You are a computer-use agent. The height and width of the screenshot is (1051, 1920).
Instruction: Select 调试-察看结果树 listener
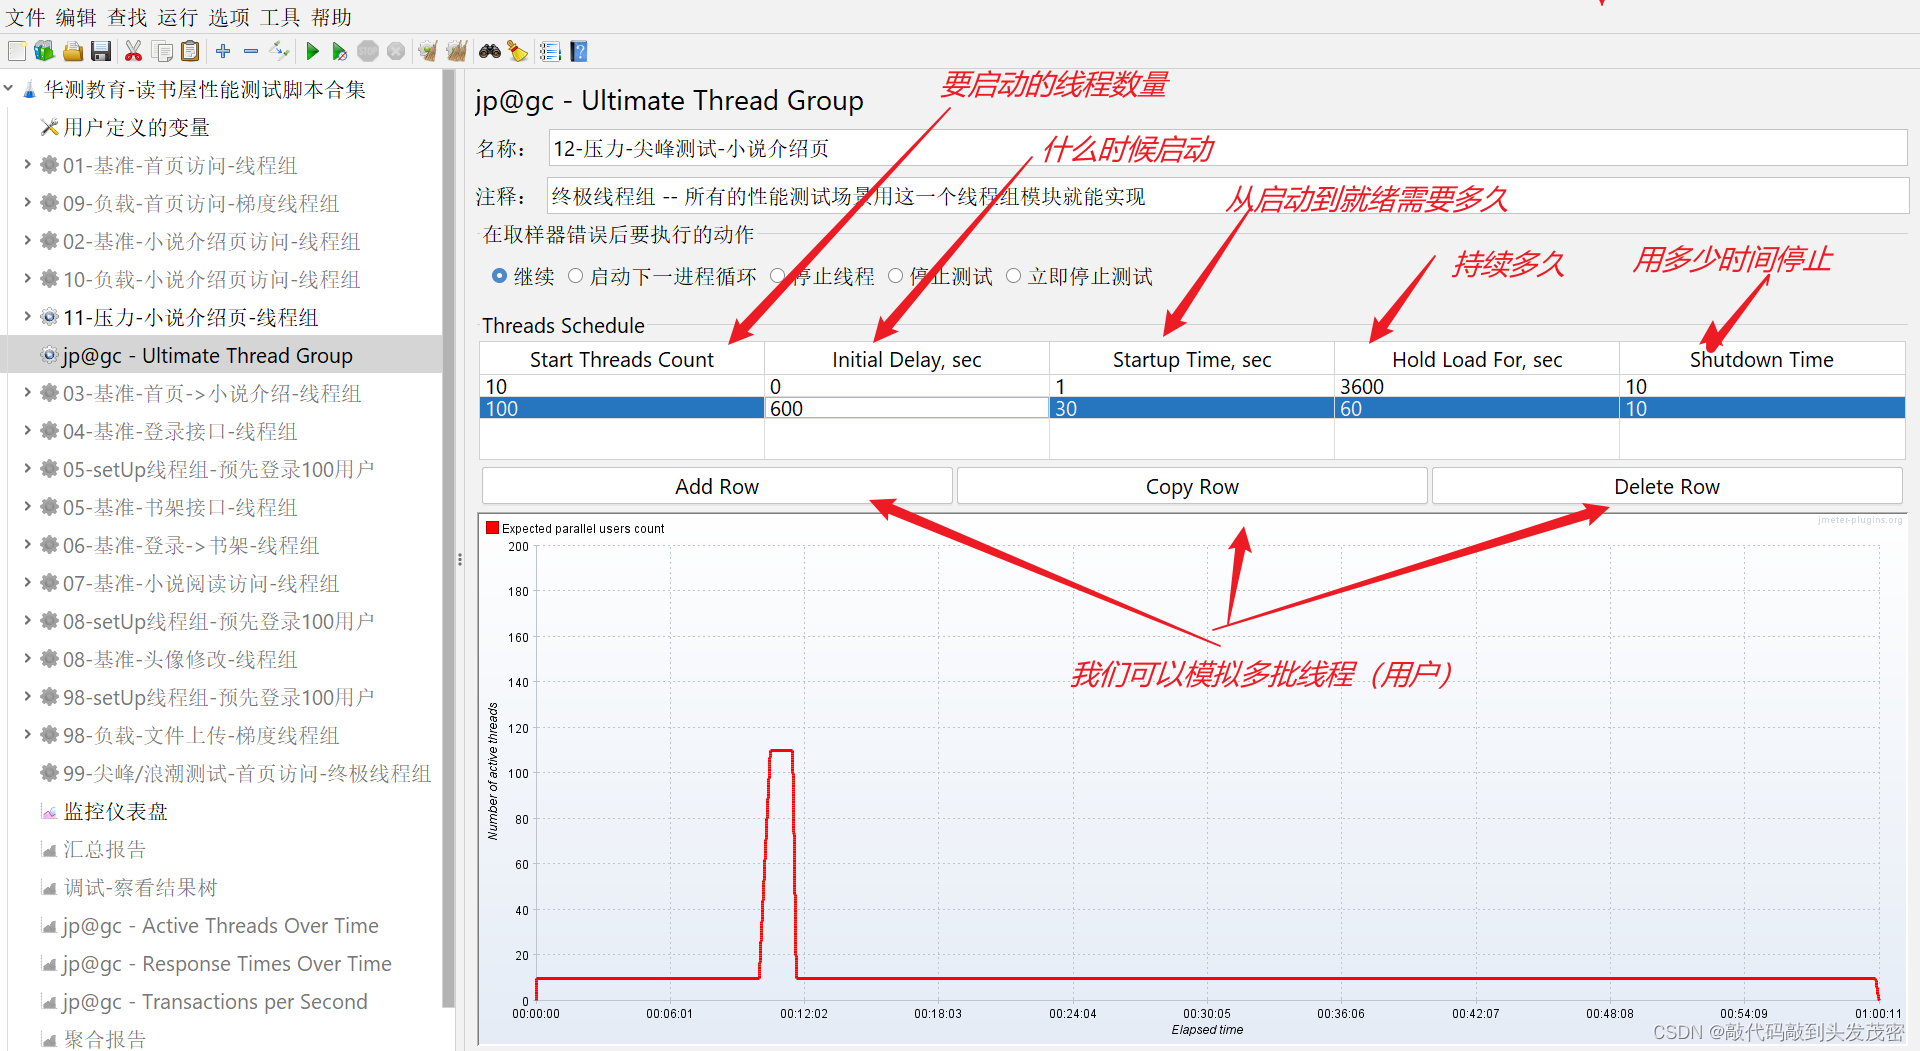pyautogui.click(x=140, y=887)
